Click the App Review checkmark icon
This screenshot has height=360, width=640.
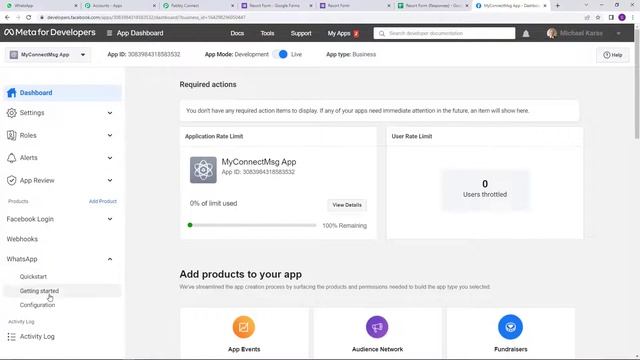coord(11,180)
